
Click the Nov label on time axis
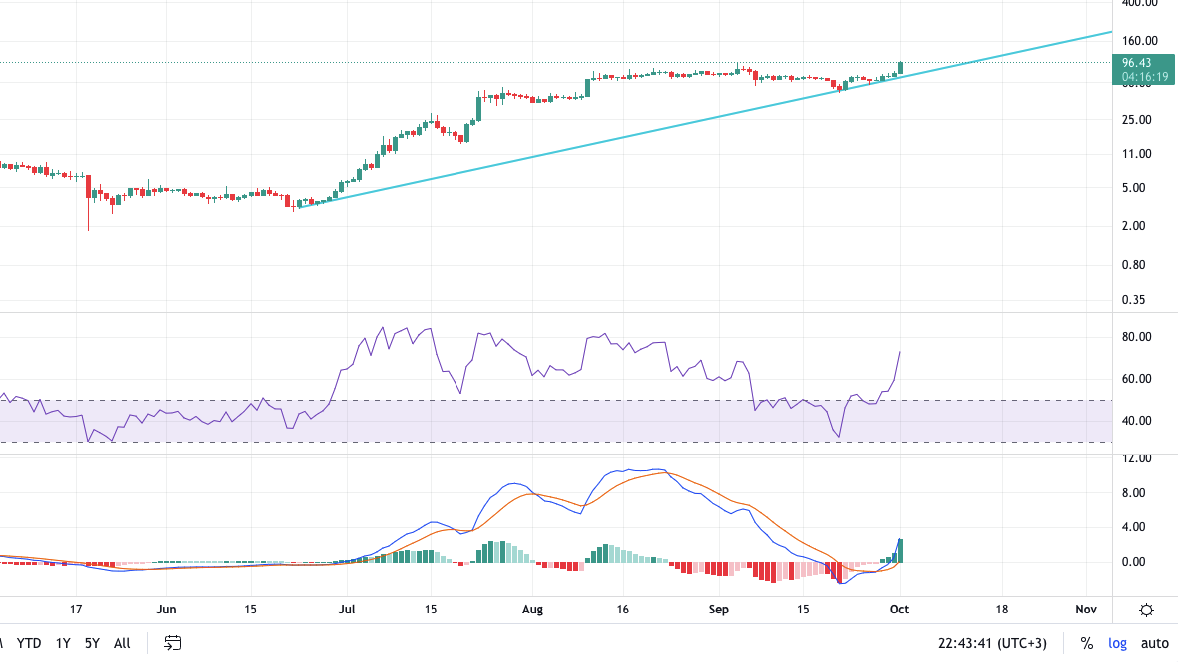tap(1086, 609)
